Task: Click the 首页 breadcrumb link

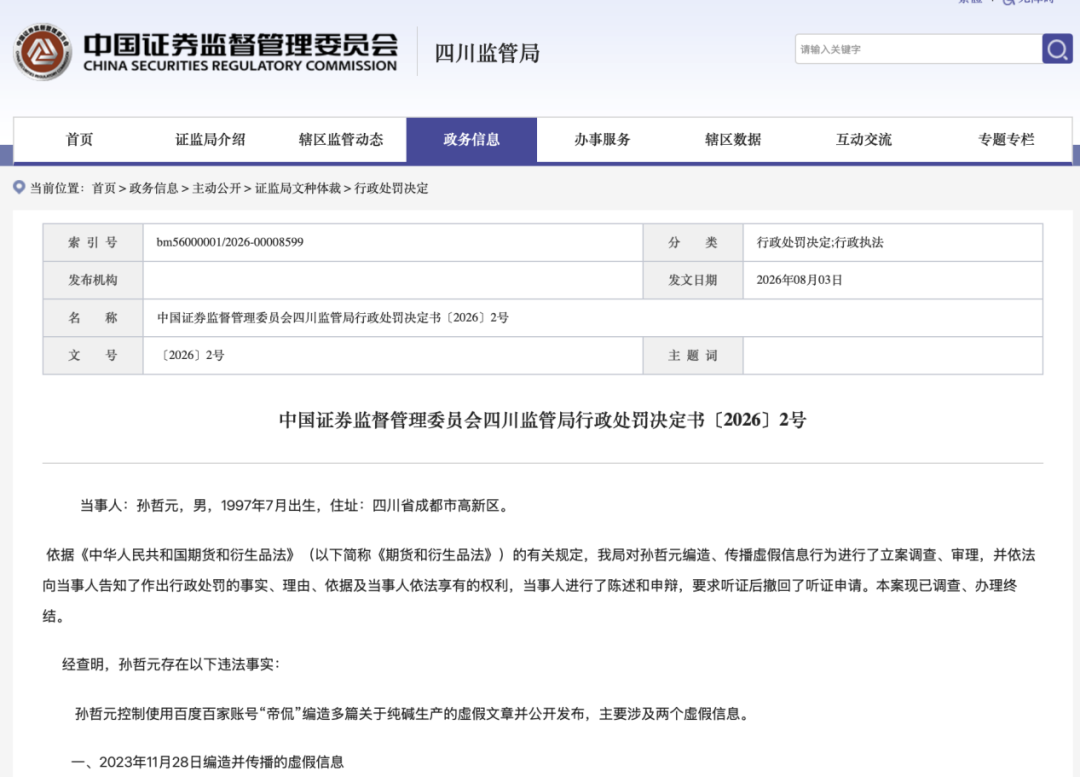Action: 104,188
